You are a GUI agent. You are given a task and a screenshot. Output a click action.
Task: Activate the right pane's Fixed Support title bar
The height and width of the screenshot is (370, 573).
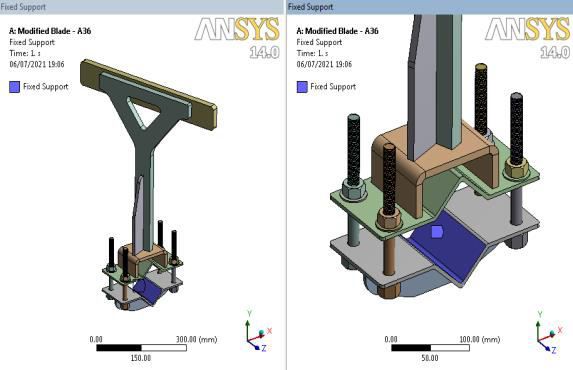coord(430,7)
